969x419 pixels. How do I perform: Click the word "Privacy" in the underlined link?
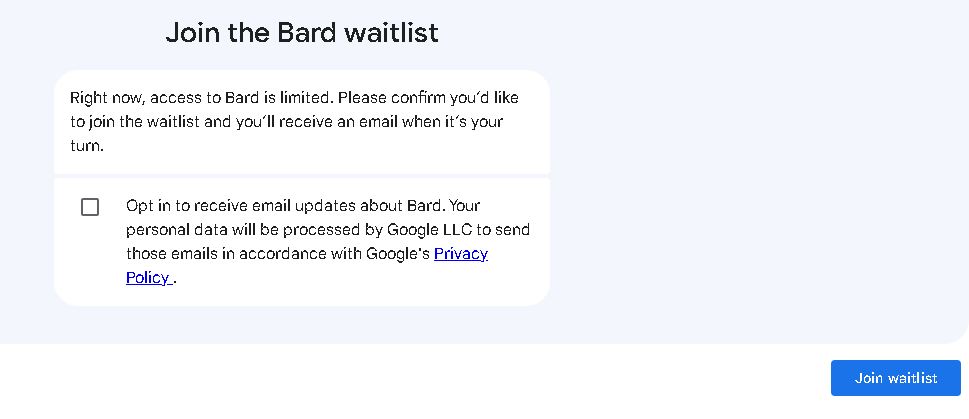click(460, 254)
